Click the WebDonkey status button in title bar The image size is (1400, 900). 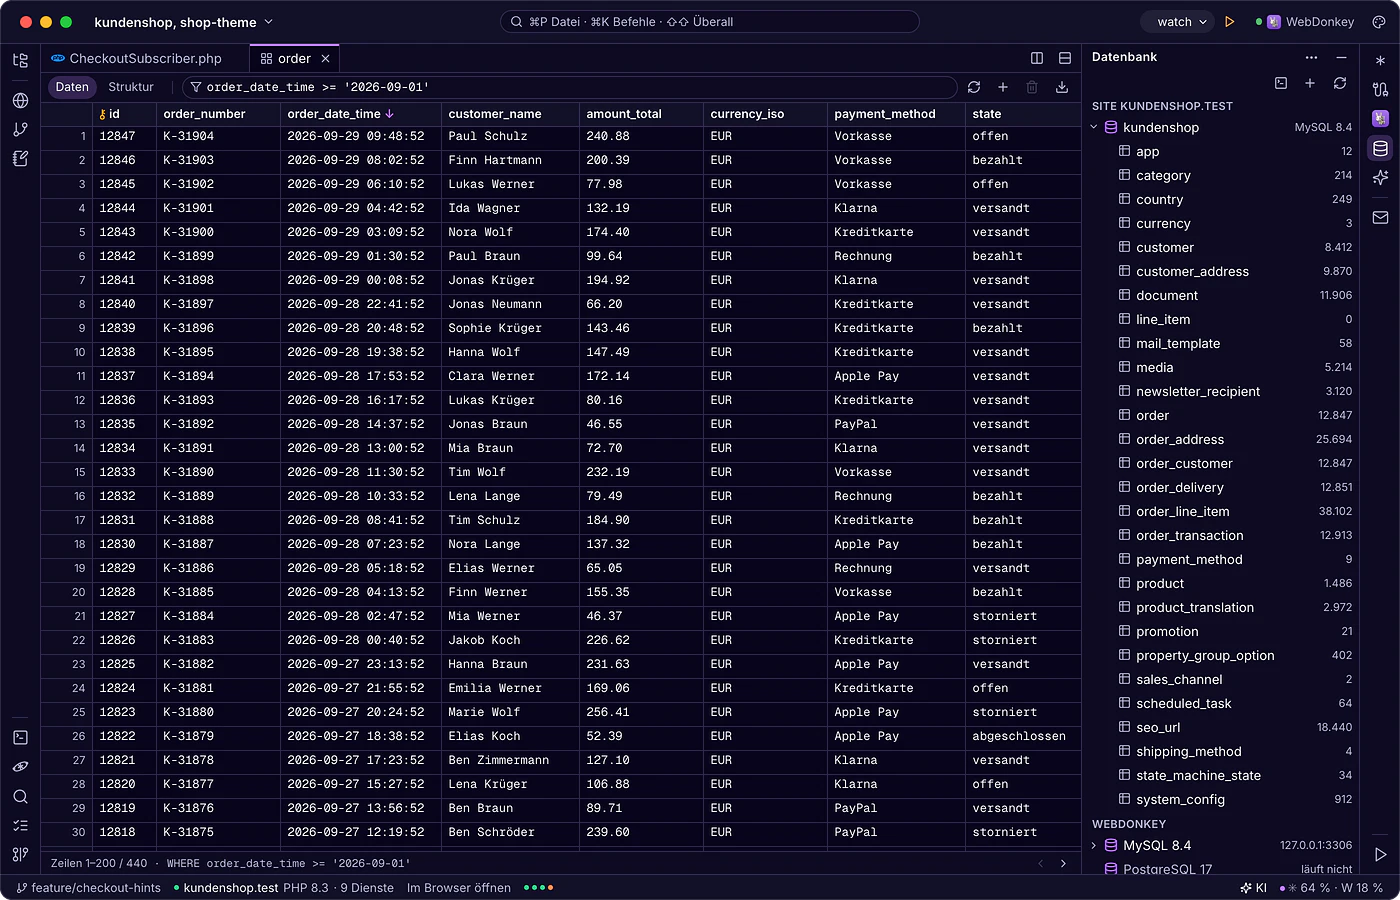1306,22
